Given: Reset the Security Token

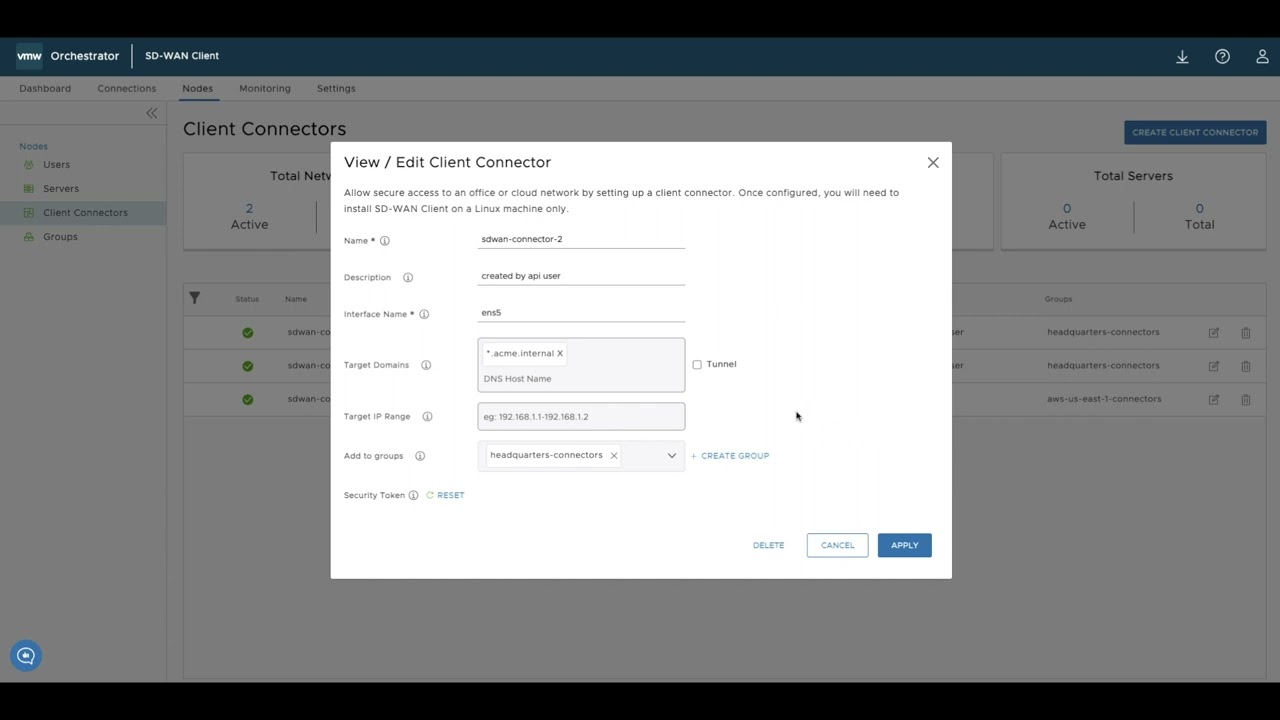Looking at the screenshot, I should coord(446,495).
